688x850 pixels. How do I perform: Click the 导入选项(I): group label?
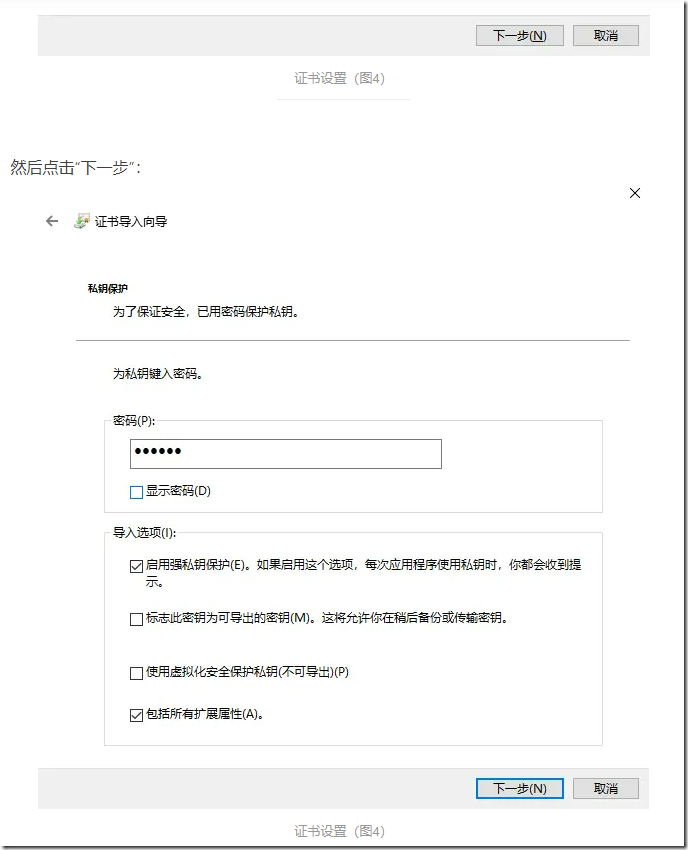point(144,532)
